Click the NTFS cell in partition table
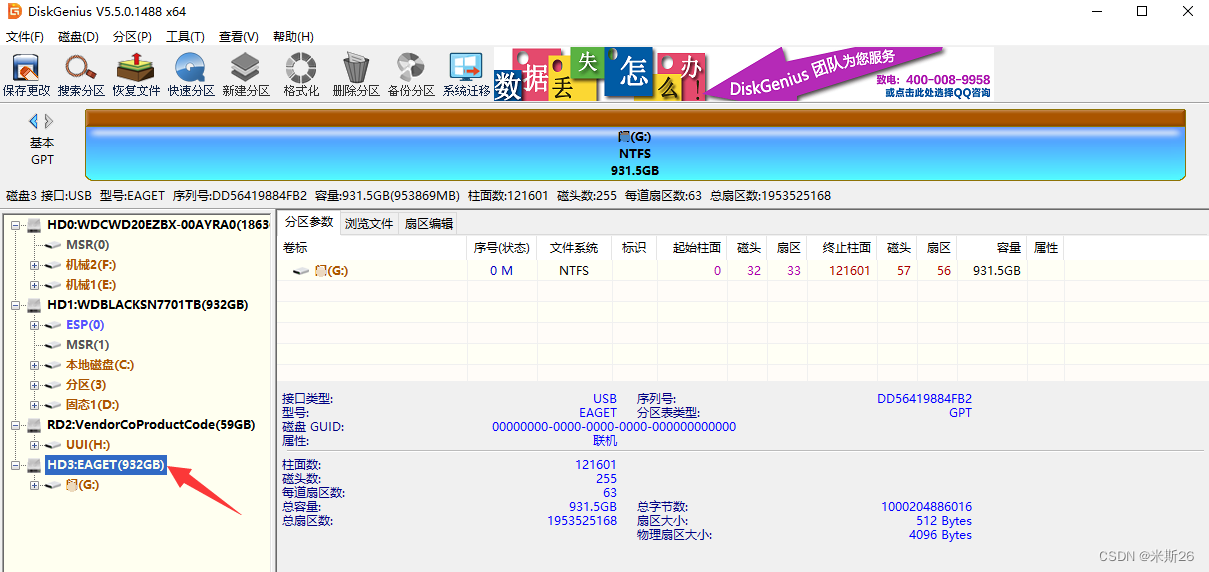The height and width of the screenshot is (572, 1209). 574,271
